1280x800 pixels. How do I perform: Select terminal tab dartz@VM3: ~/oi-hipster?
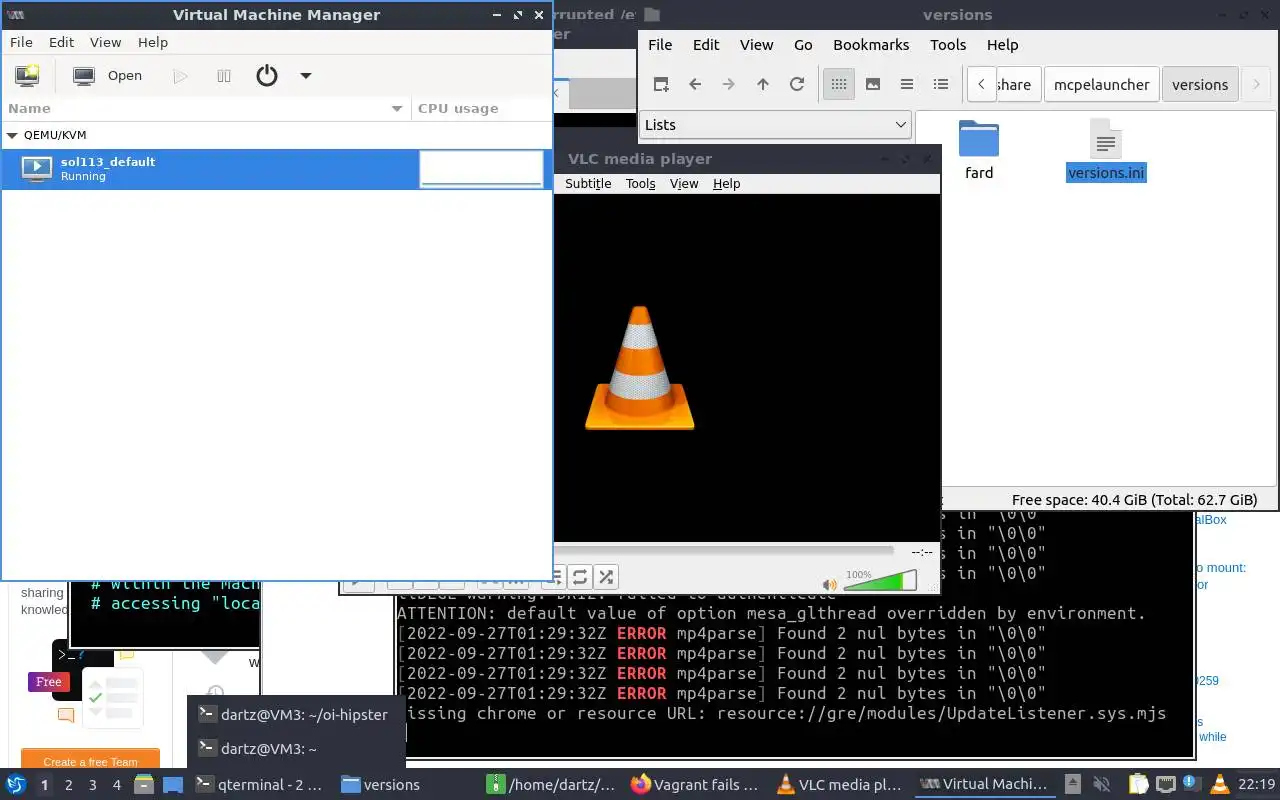click(296, 714)
